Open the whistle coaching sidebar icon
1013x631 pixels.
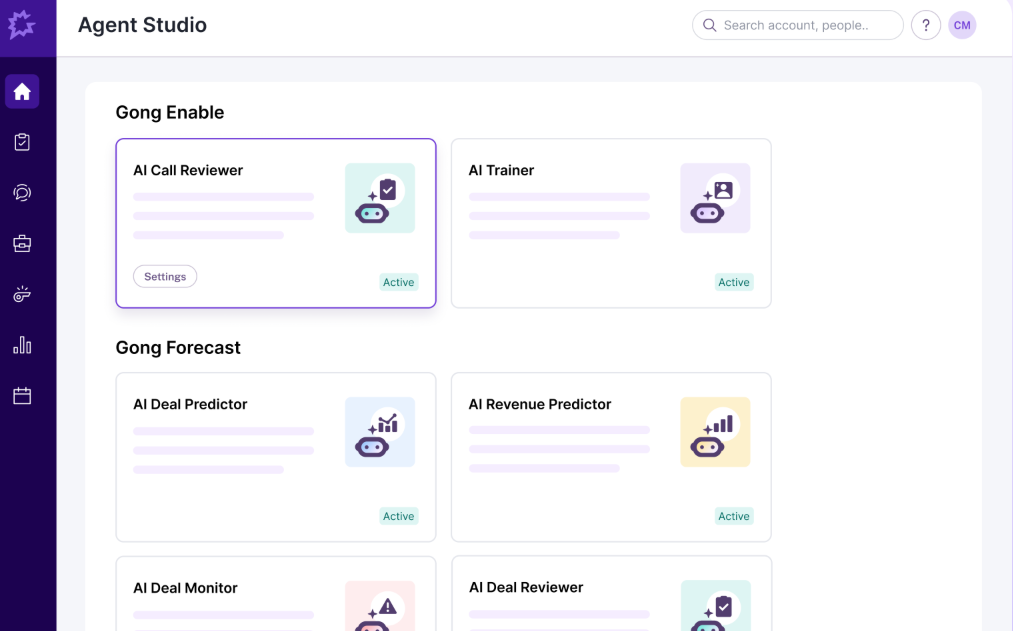[x=22, y=294]
